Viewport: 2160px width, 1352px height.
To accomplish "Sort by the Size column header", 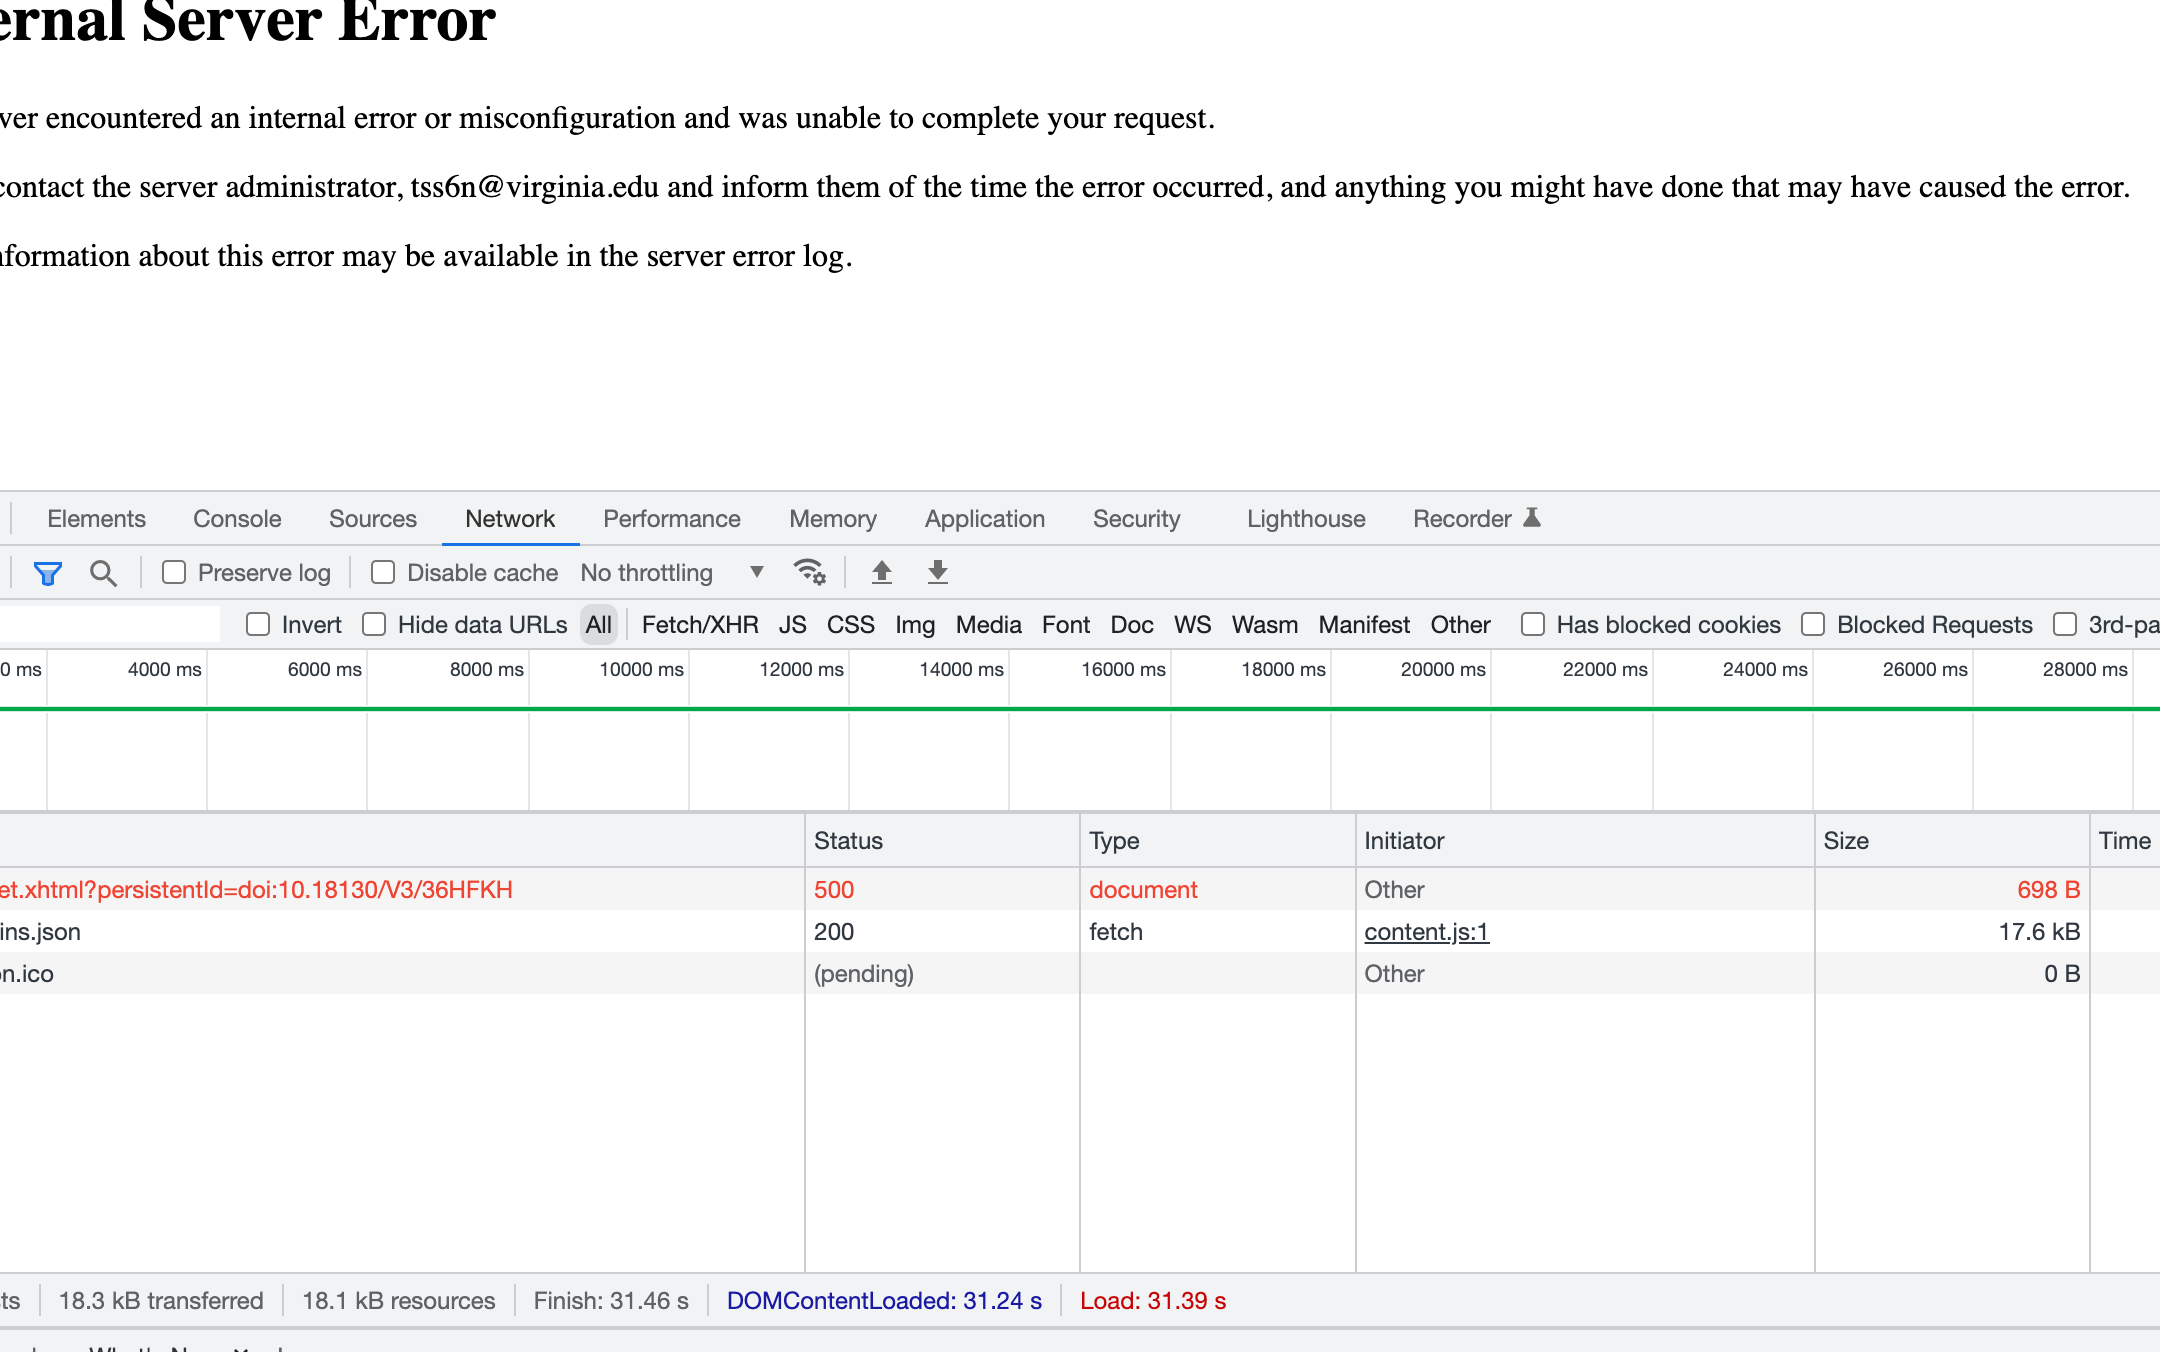I will pyautogui.click(x=1846, y=841).
